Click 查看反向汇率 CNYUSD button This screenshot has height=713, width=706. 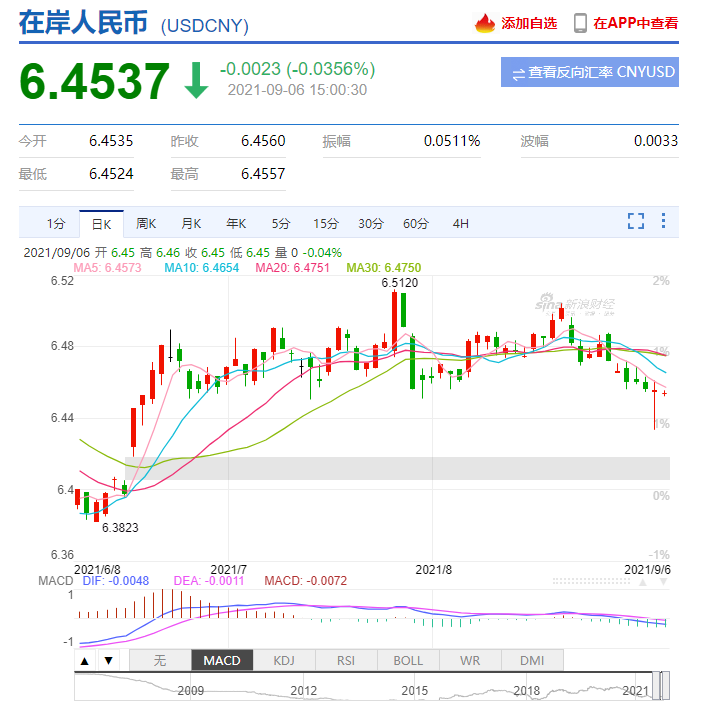[x=590, y=72]
